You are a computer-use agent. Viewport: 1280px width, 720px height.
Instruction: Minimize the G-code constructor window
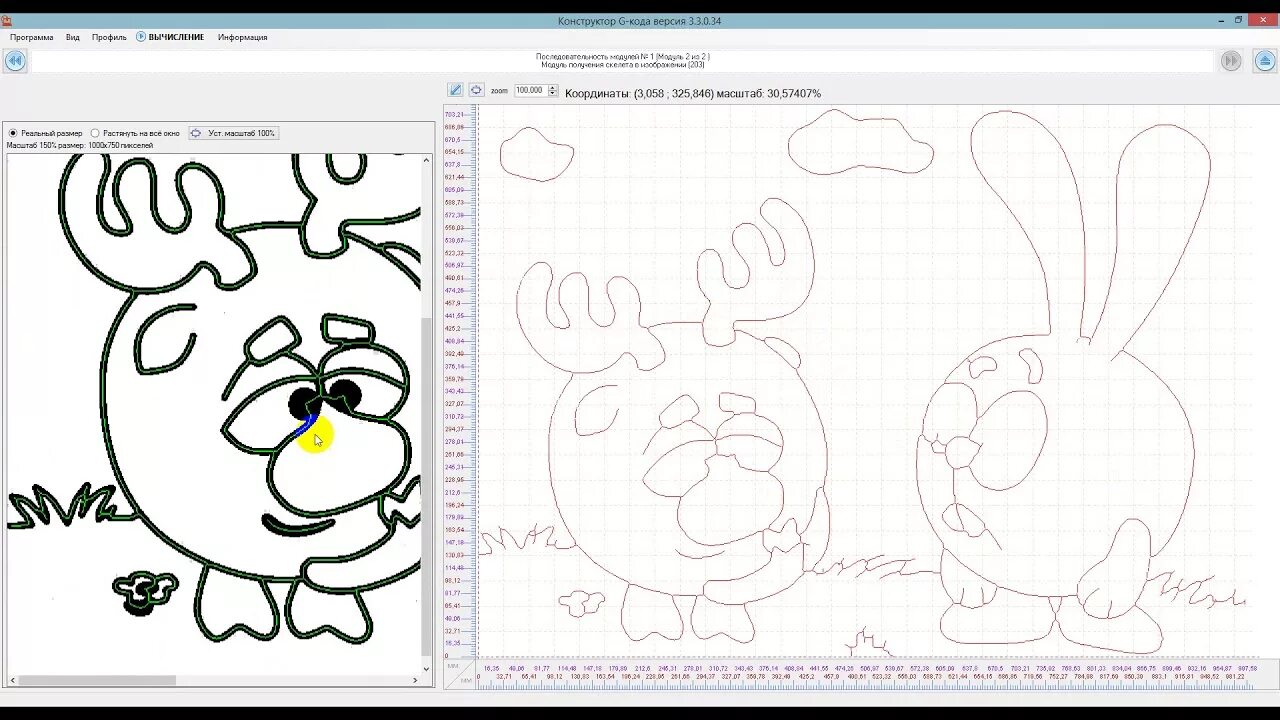coord(1219,20)
